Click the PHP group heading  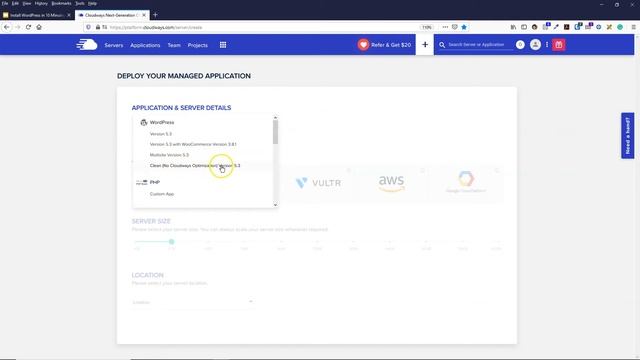tap(154, 182)
